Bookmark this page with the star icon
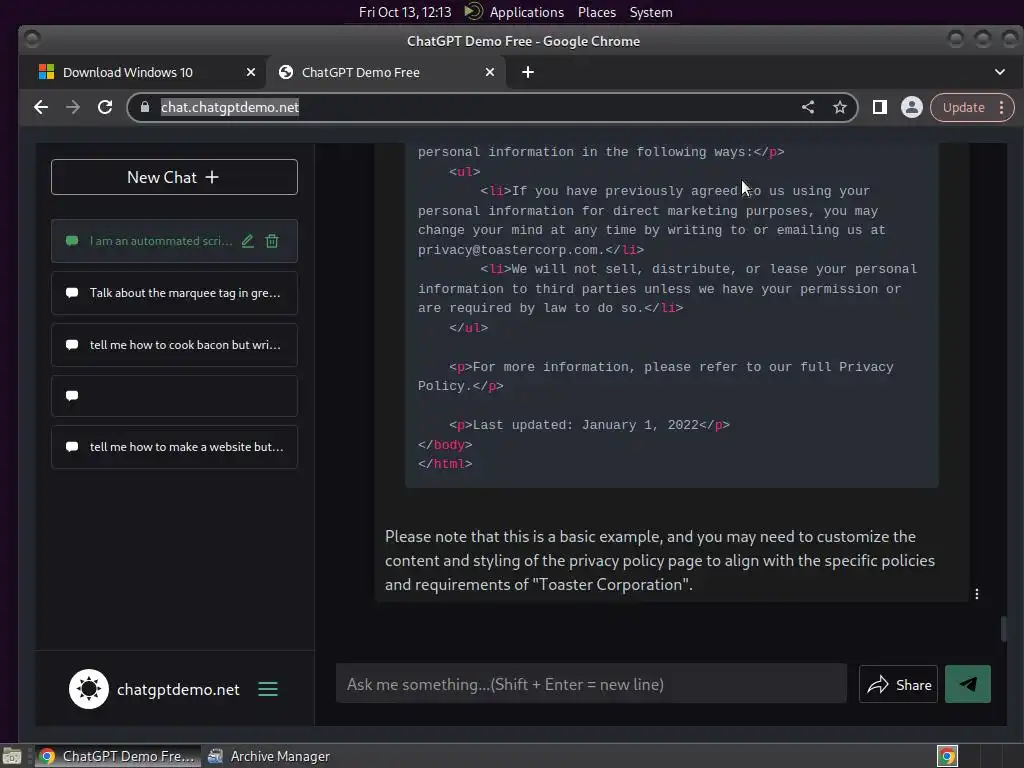Screen dimensions: 1024x768 tap(840, 107)
